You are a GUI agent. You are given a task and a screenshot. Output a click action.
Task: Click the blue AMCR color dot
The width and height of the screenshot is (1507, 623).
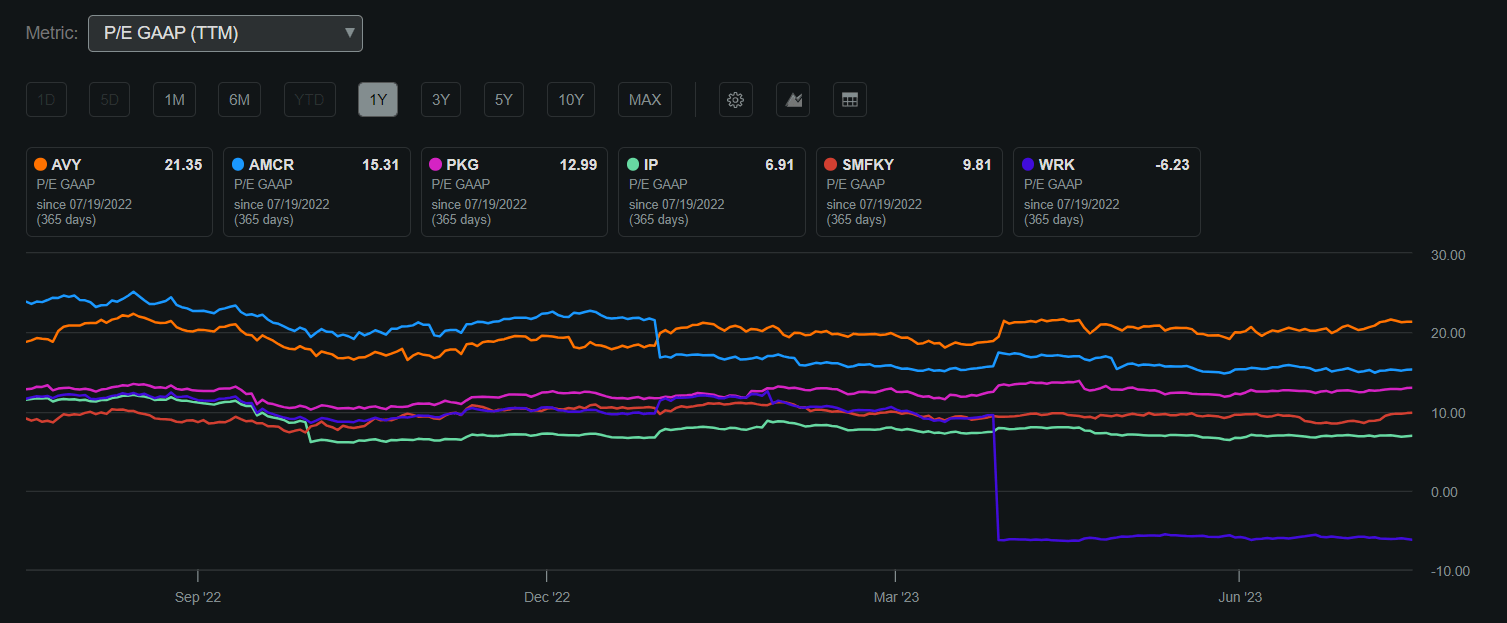click(x=238, y=165)
